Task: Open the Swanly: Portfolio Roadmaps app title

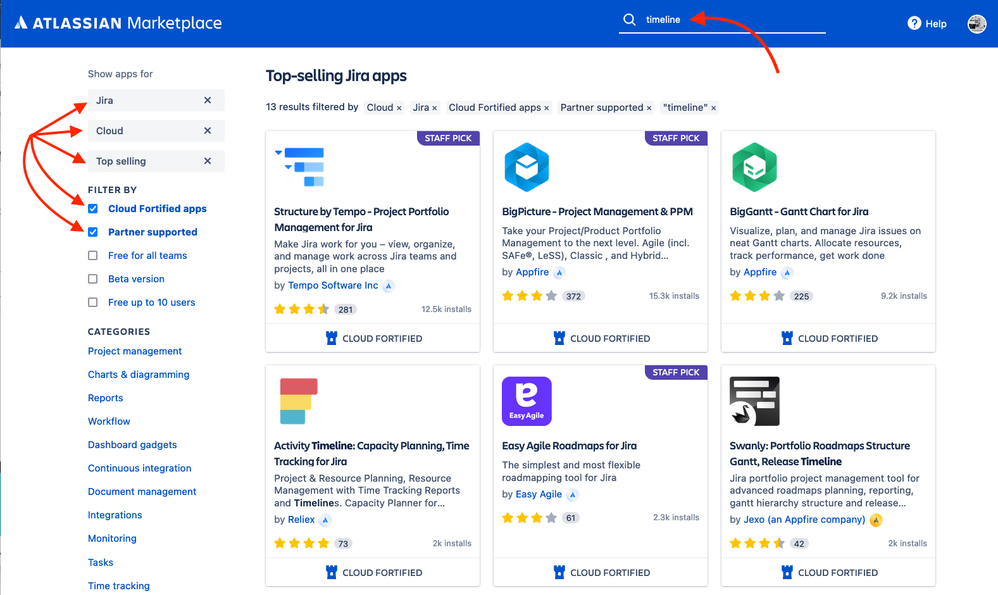Action: pyautogui.click(x=820, y=454)
